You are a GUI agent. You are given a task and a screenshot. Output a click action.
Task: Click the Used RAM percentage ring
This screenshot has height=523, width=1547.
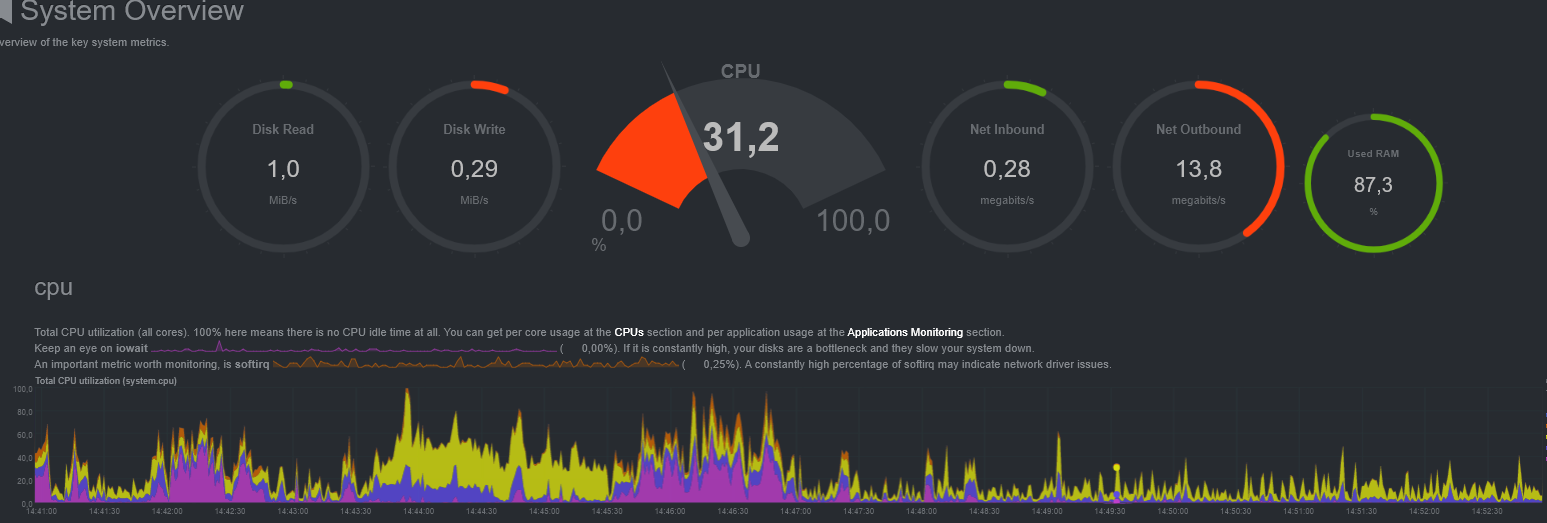pos(1373,184)
